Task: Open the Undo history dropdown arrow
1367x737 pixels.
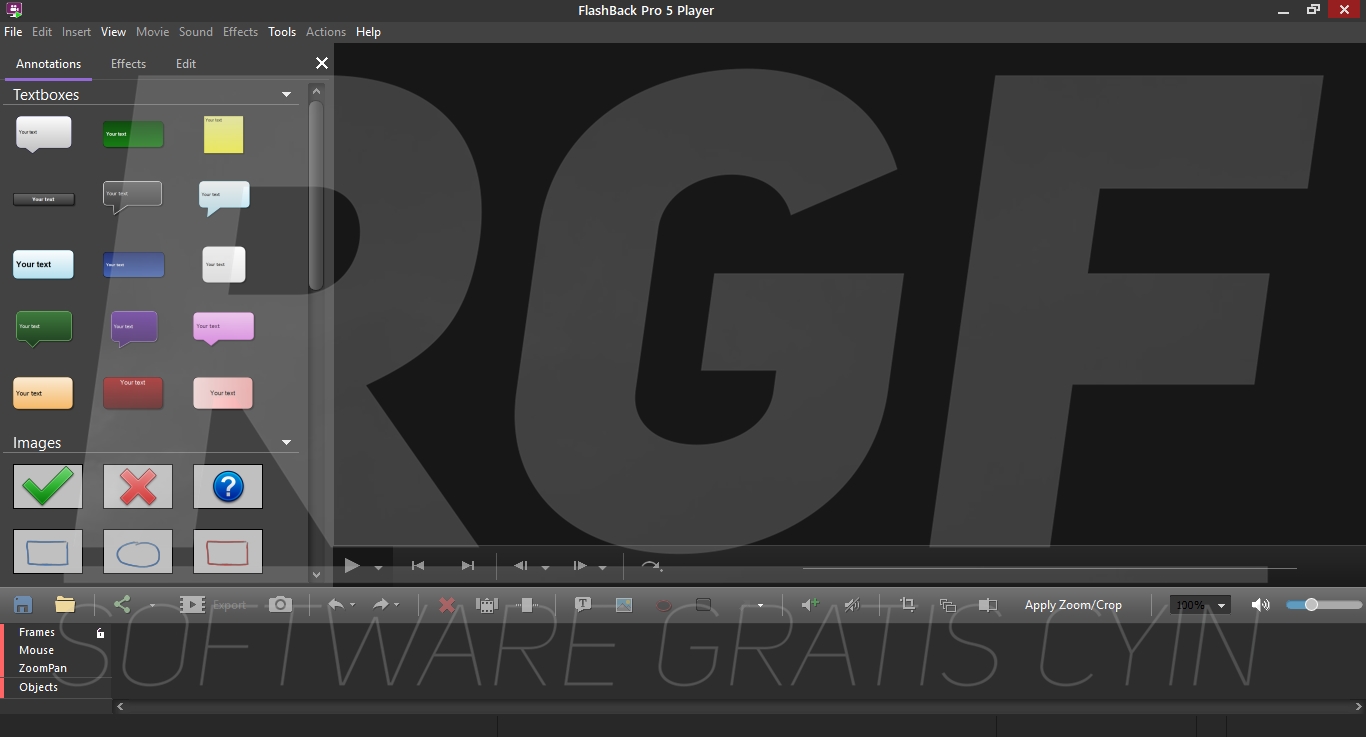Action: [x=352, y=605]
